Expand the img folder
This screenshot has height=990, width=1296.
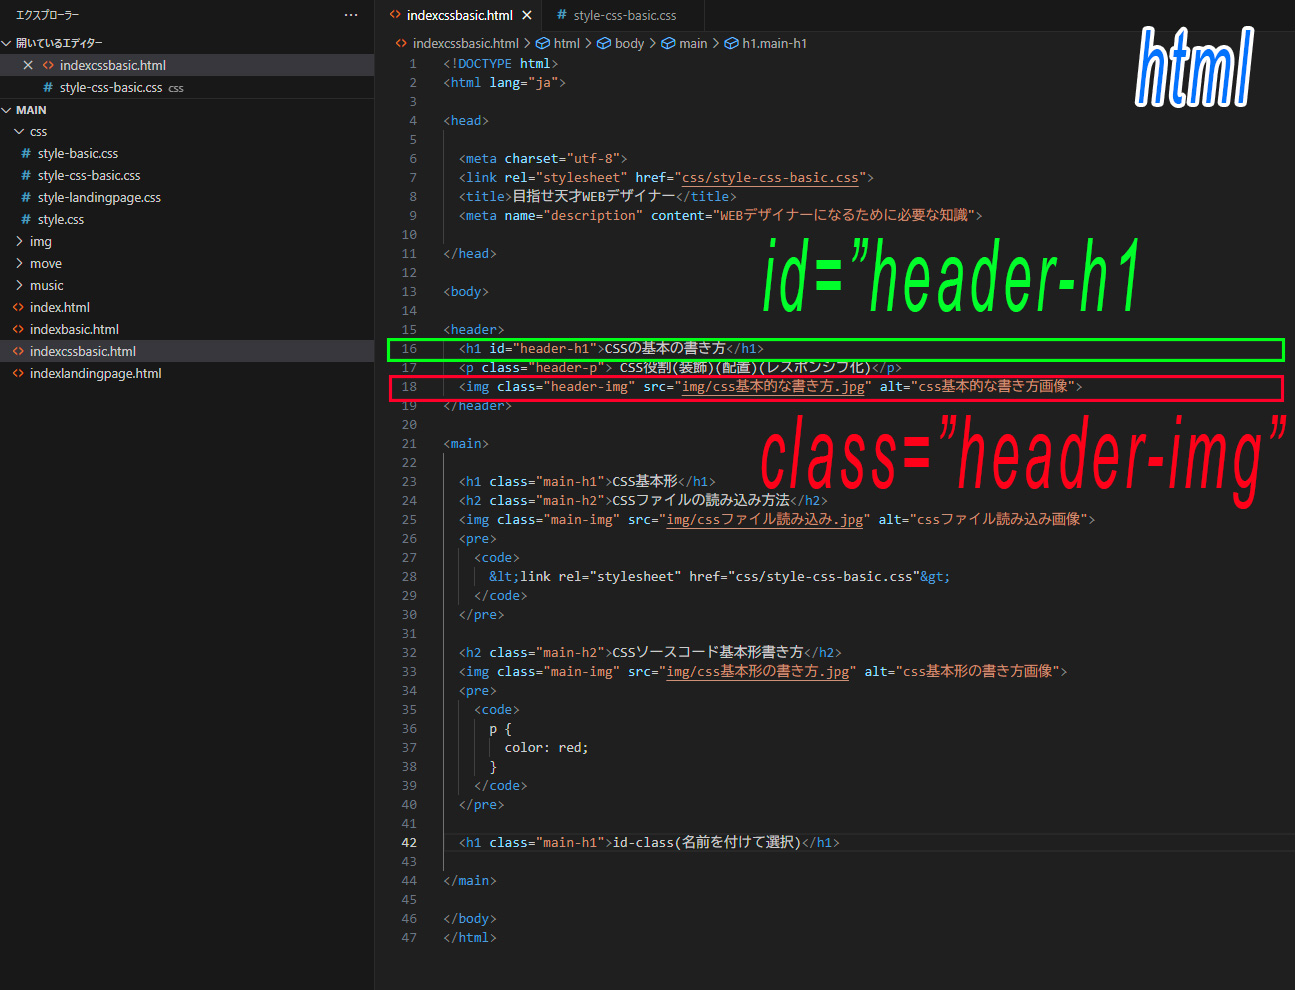point(19,241)
